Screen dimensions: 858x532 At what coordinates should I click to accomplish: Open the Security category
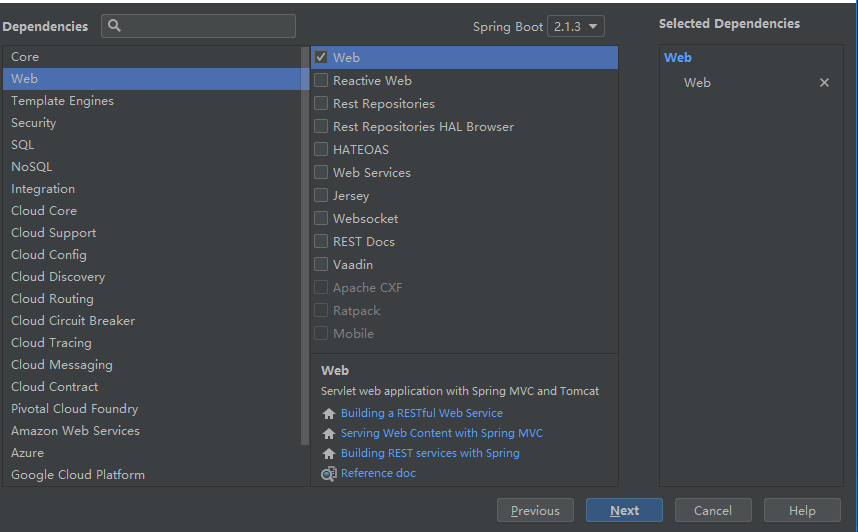coord(152,123)
